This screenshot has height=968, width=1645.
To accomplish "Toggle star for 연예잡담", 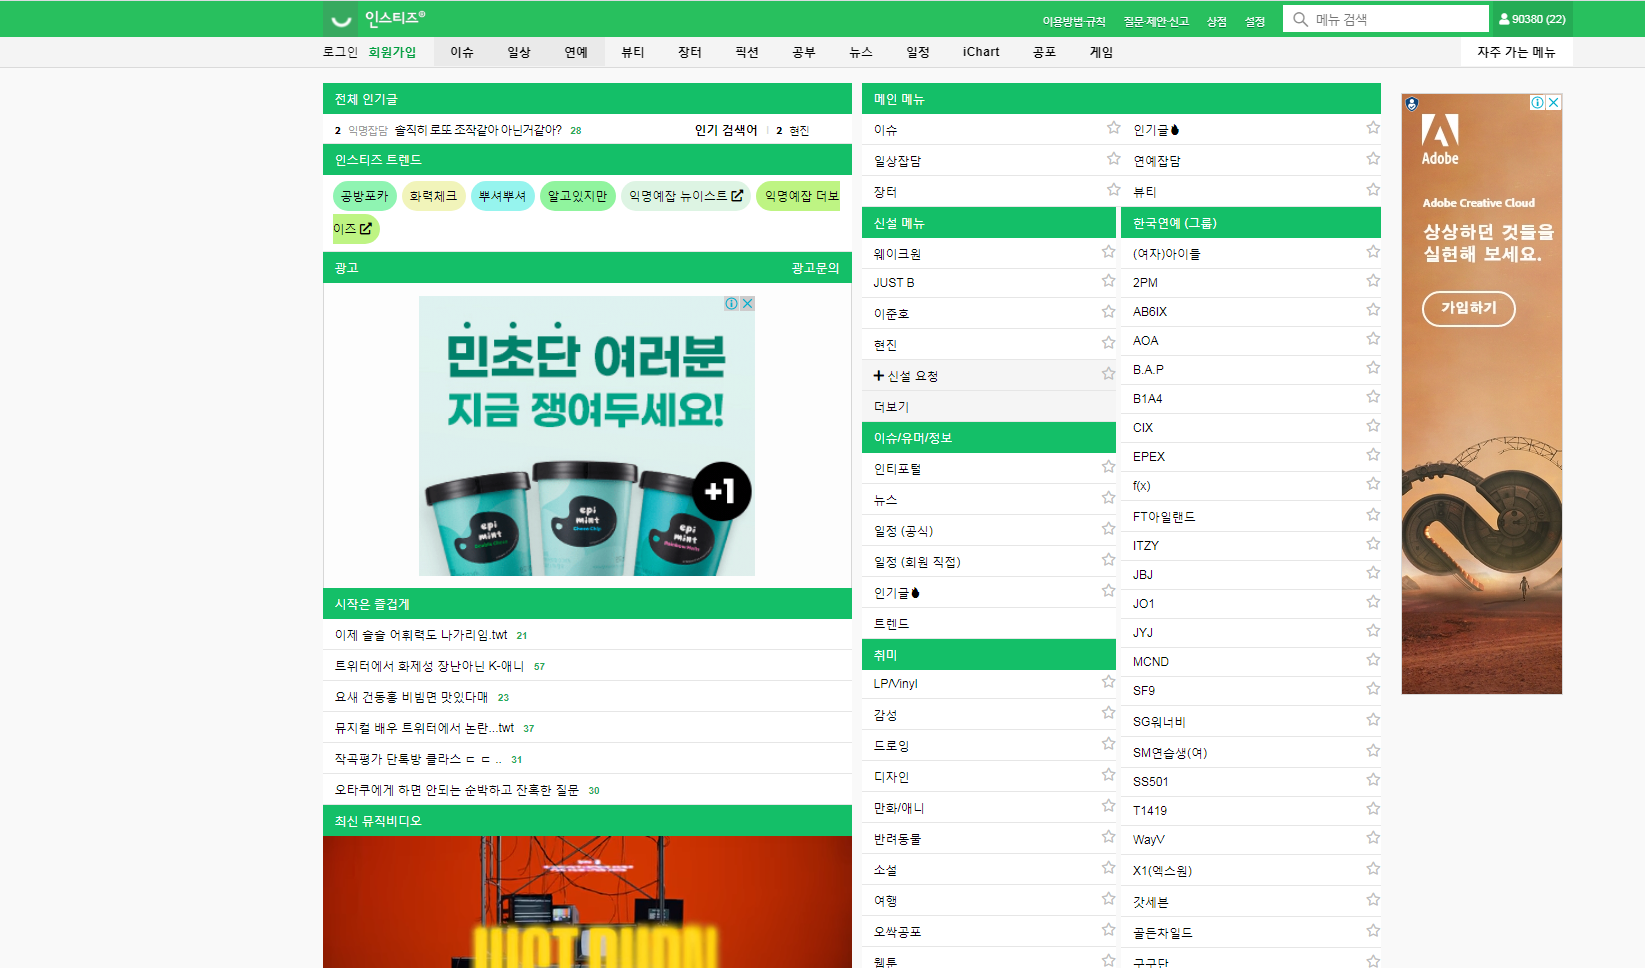I will pos(1373,158).
